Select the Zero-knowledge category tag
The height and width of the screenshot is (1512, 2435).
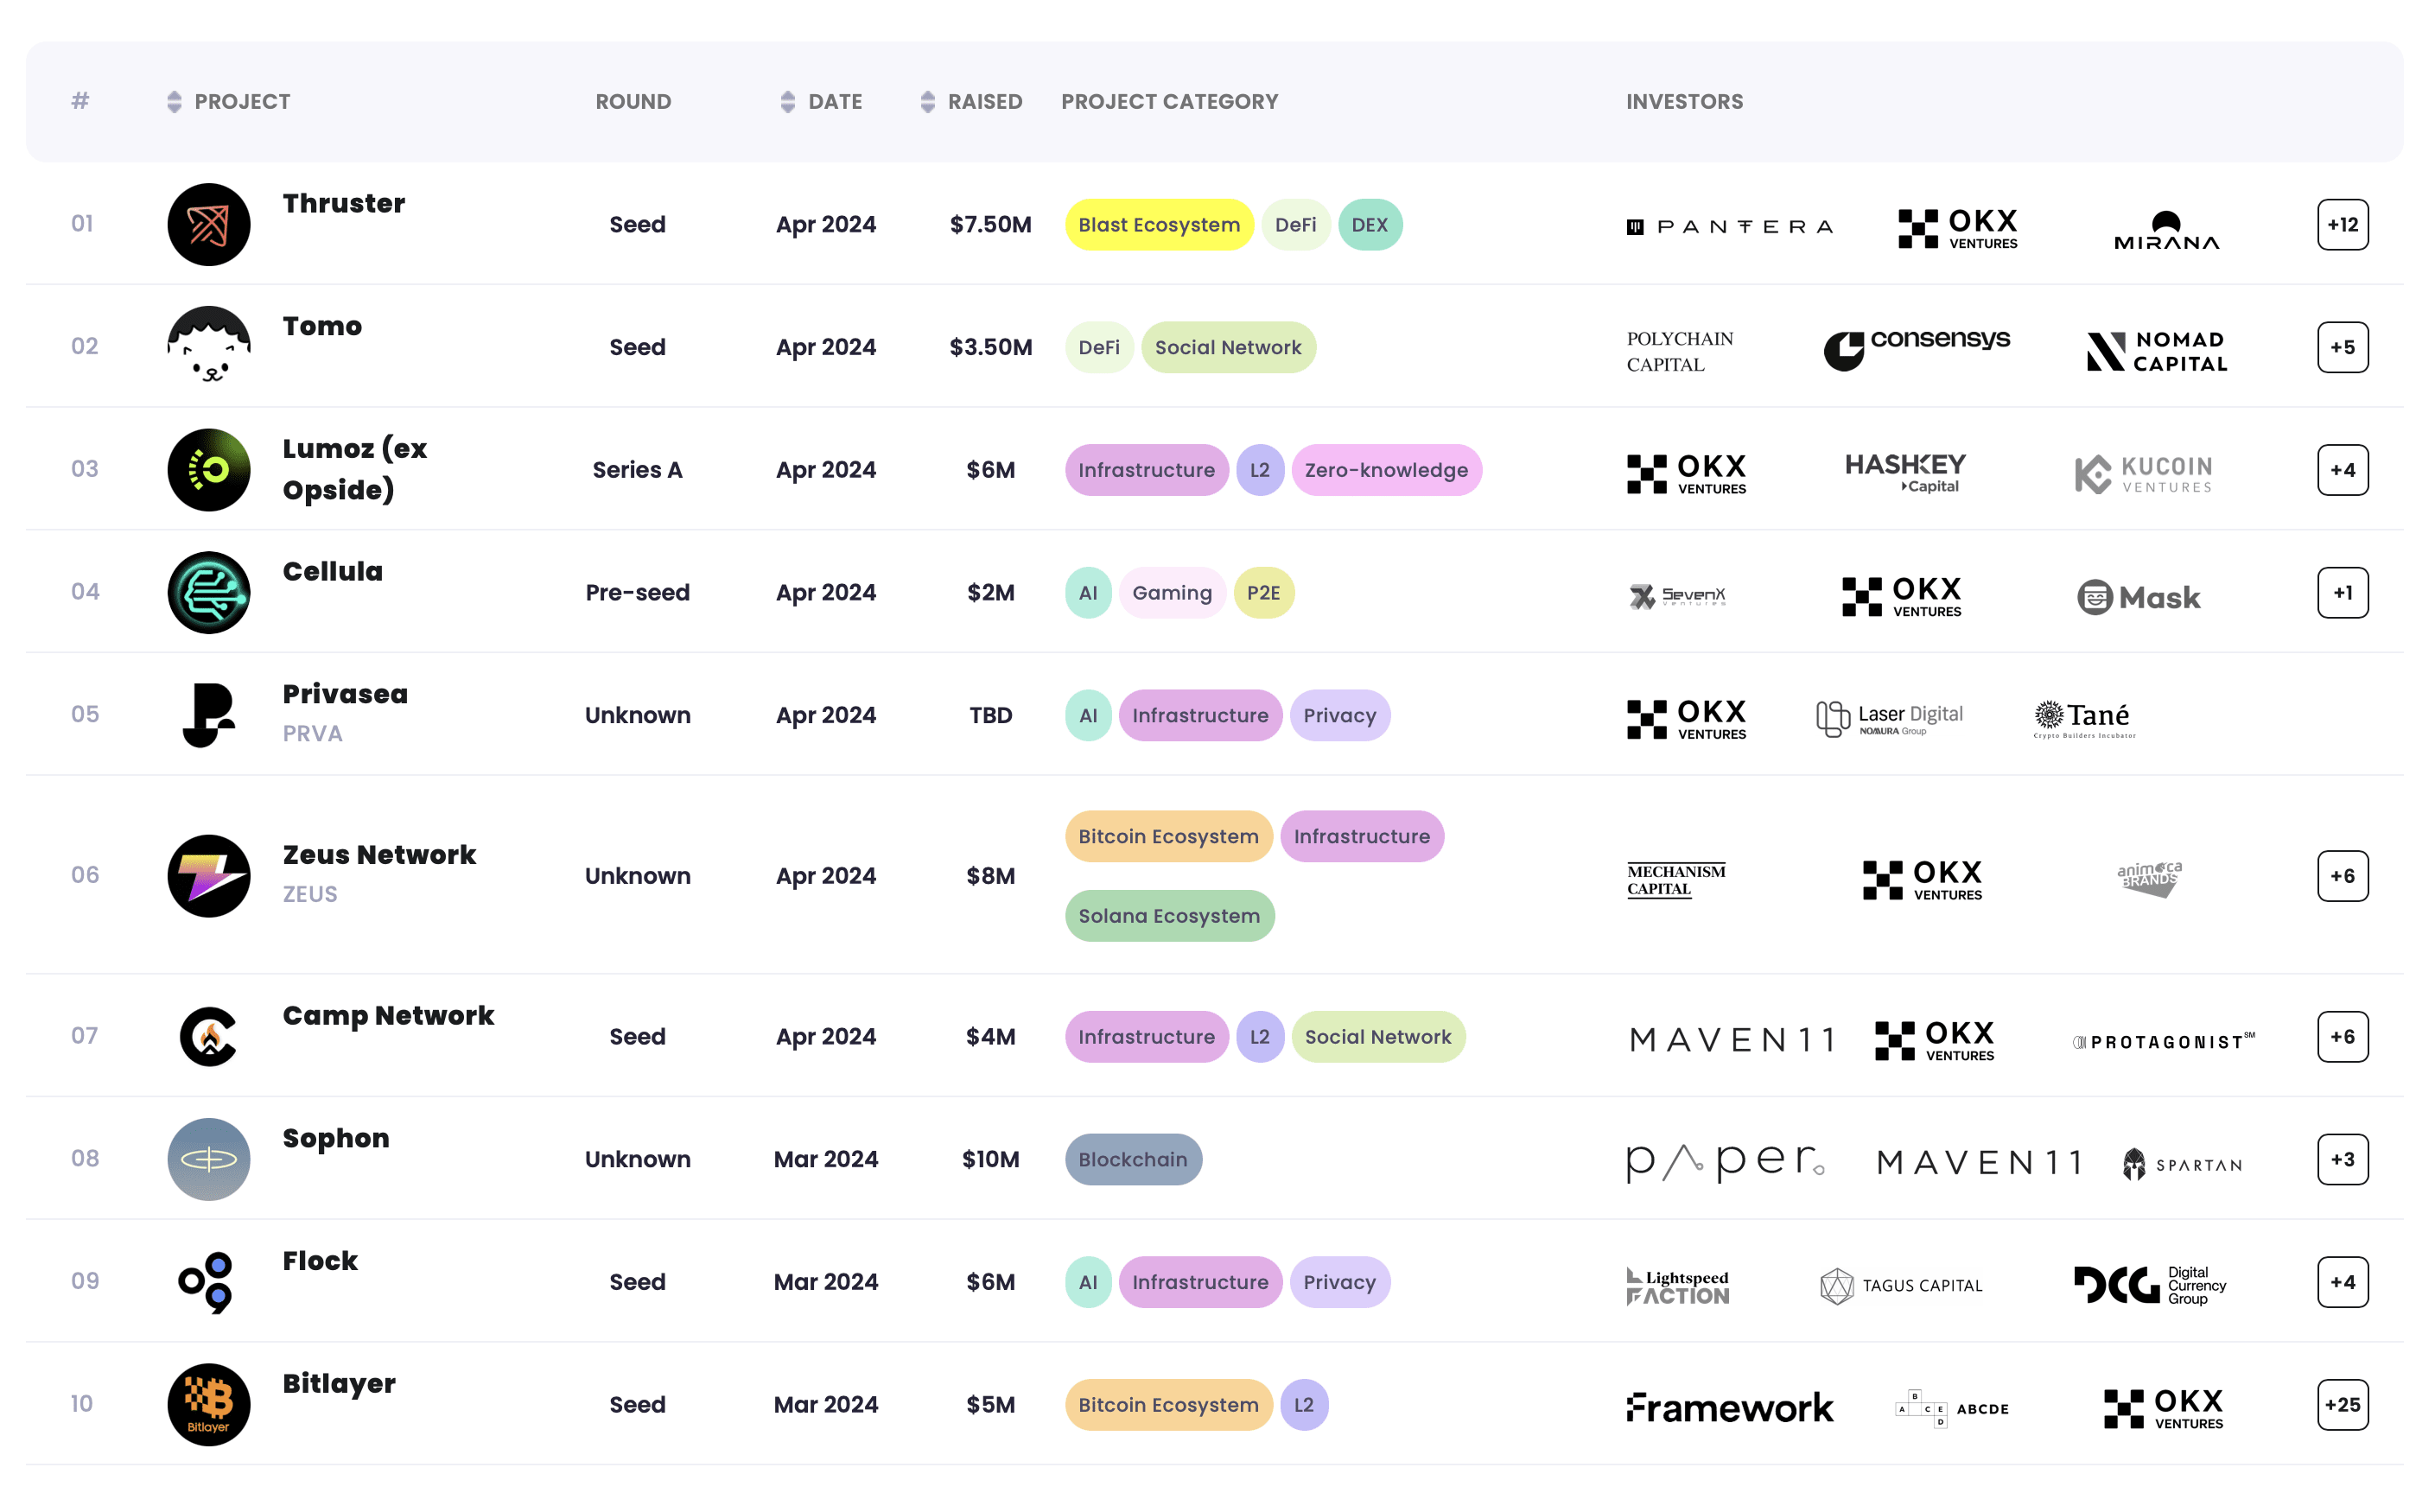click(1385, 470)
